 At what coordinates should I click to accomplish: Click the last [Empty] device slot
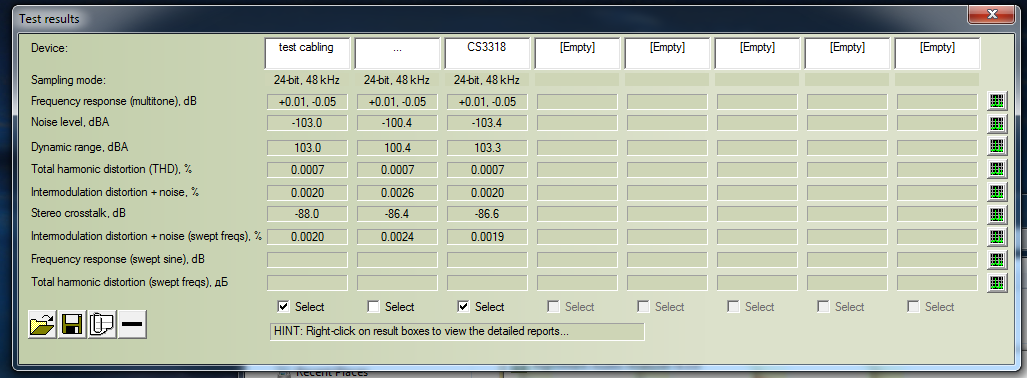coord(937,53)
